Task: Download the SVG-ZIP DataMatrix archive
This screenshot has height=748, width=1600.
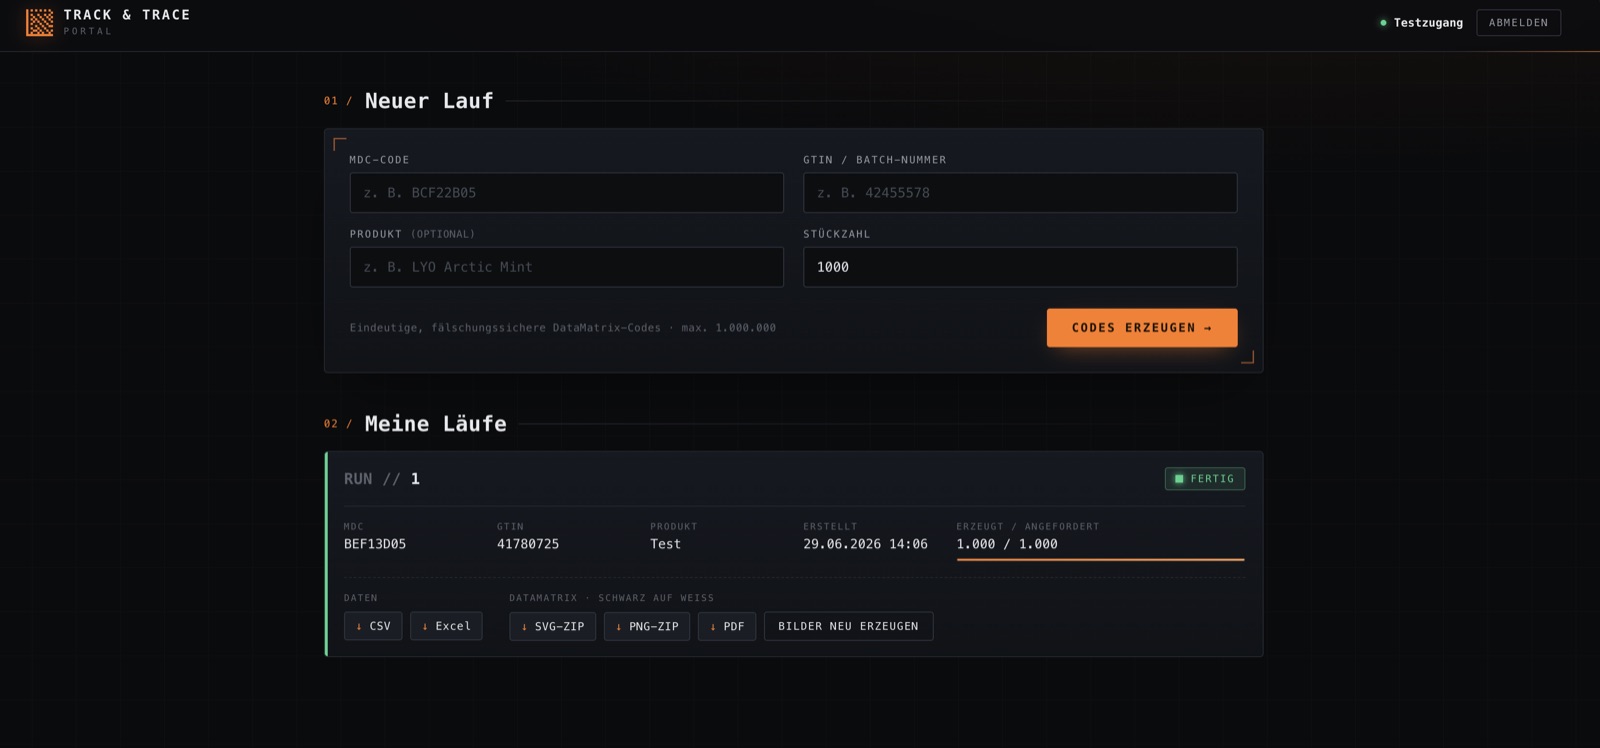Action: pyautogui.click(x=553, y=626)
